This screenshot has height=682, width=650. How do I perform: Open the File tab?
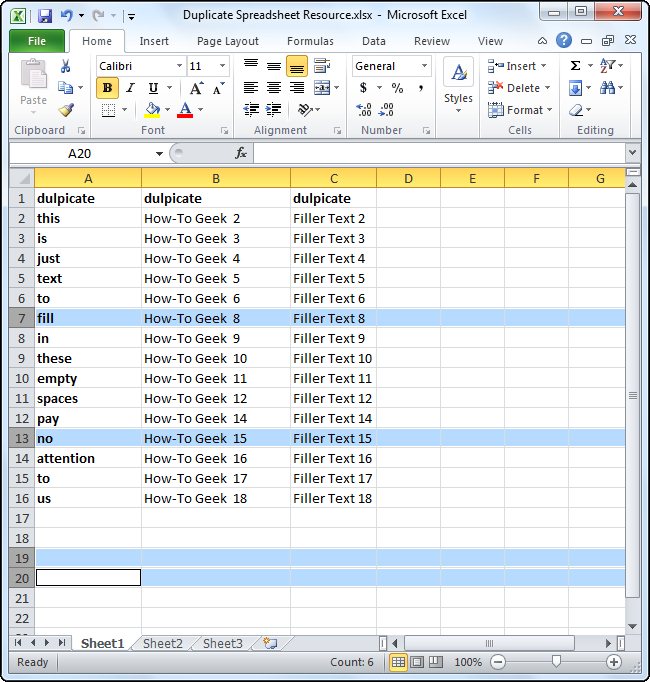coord(37,41)
